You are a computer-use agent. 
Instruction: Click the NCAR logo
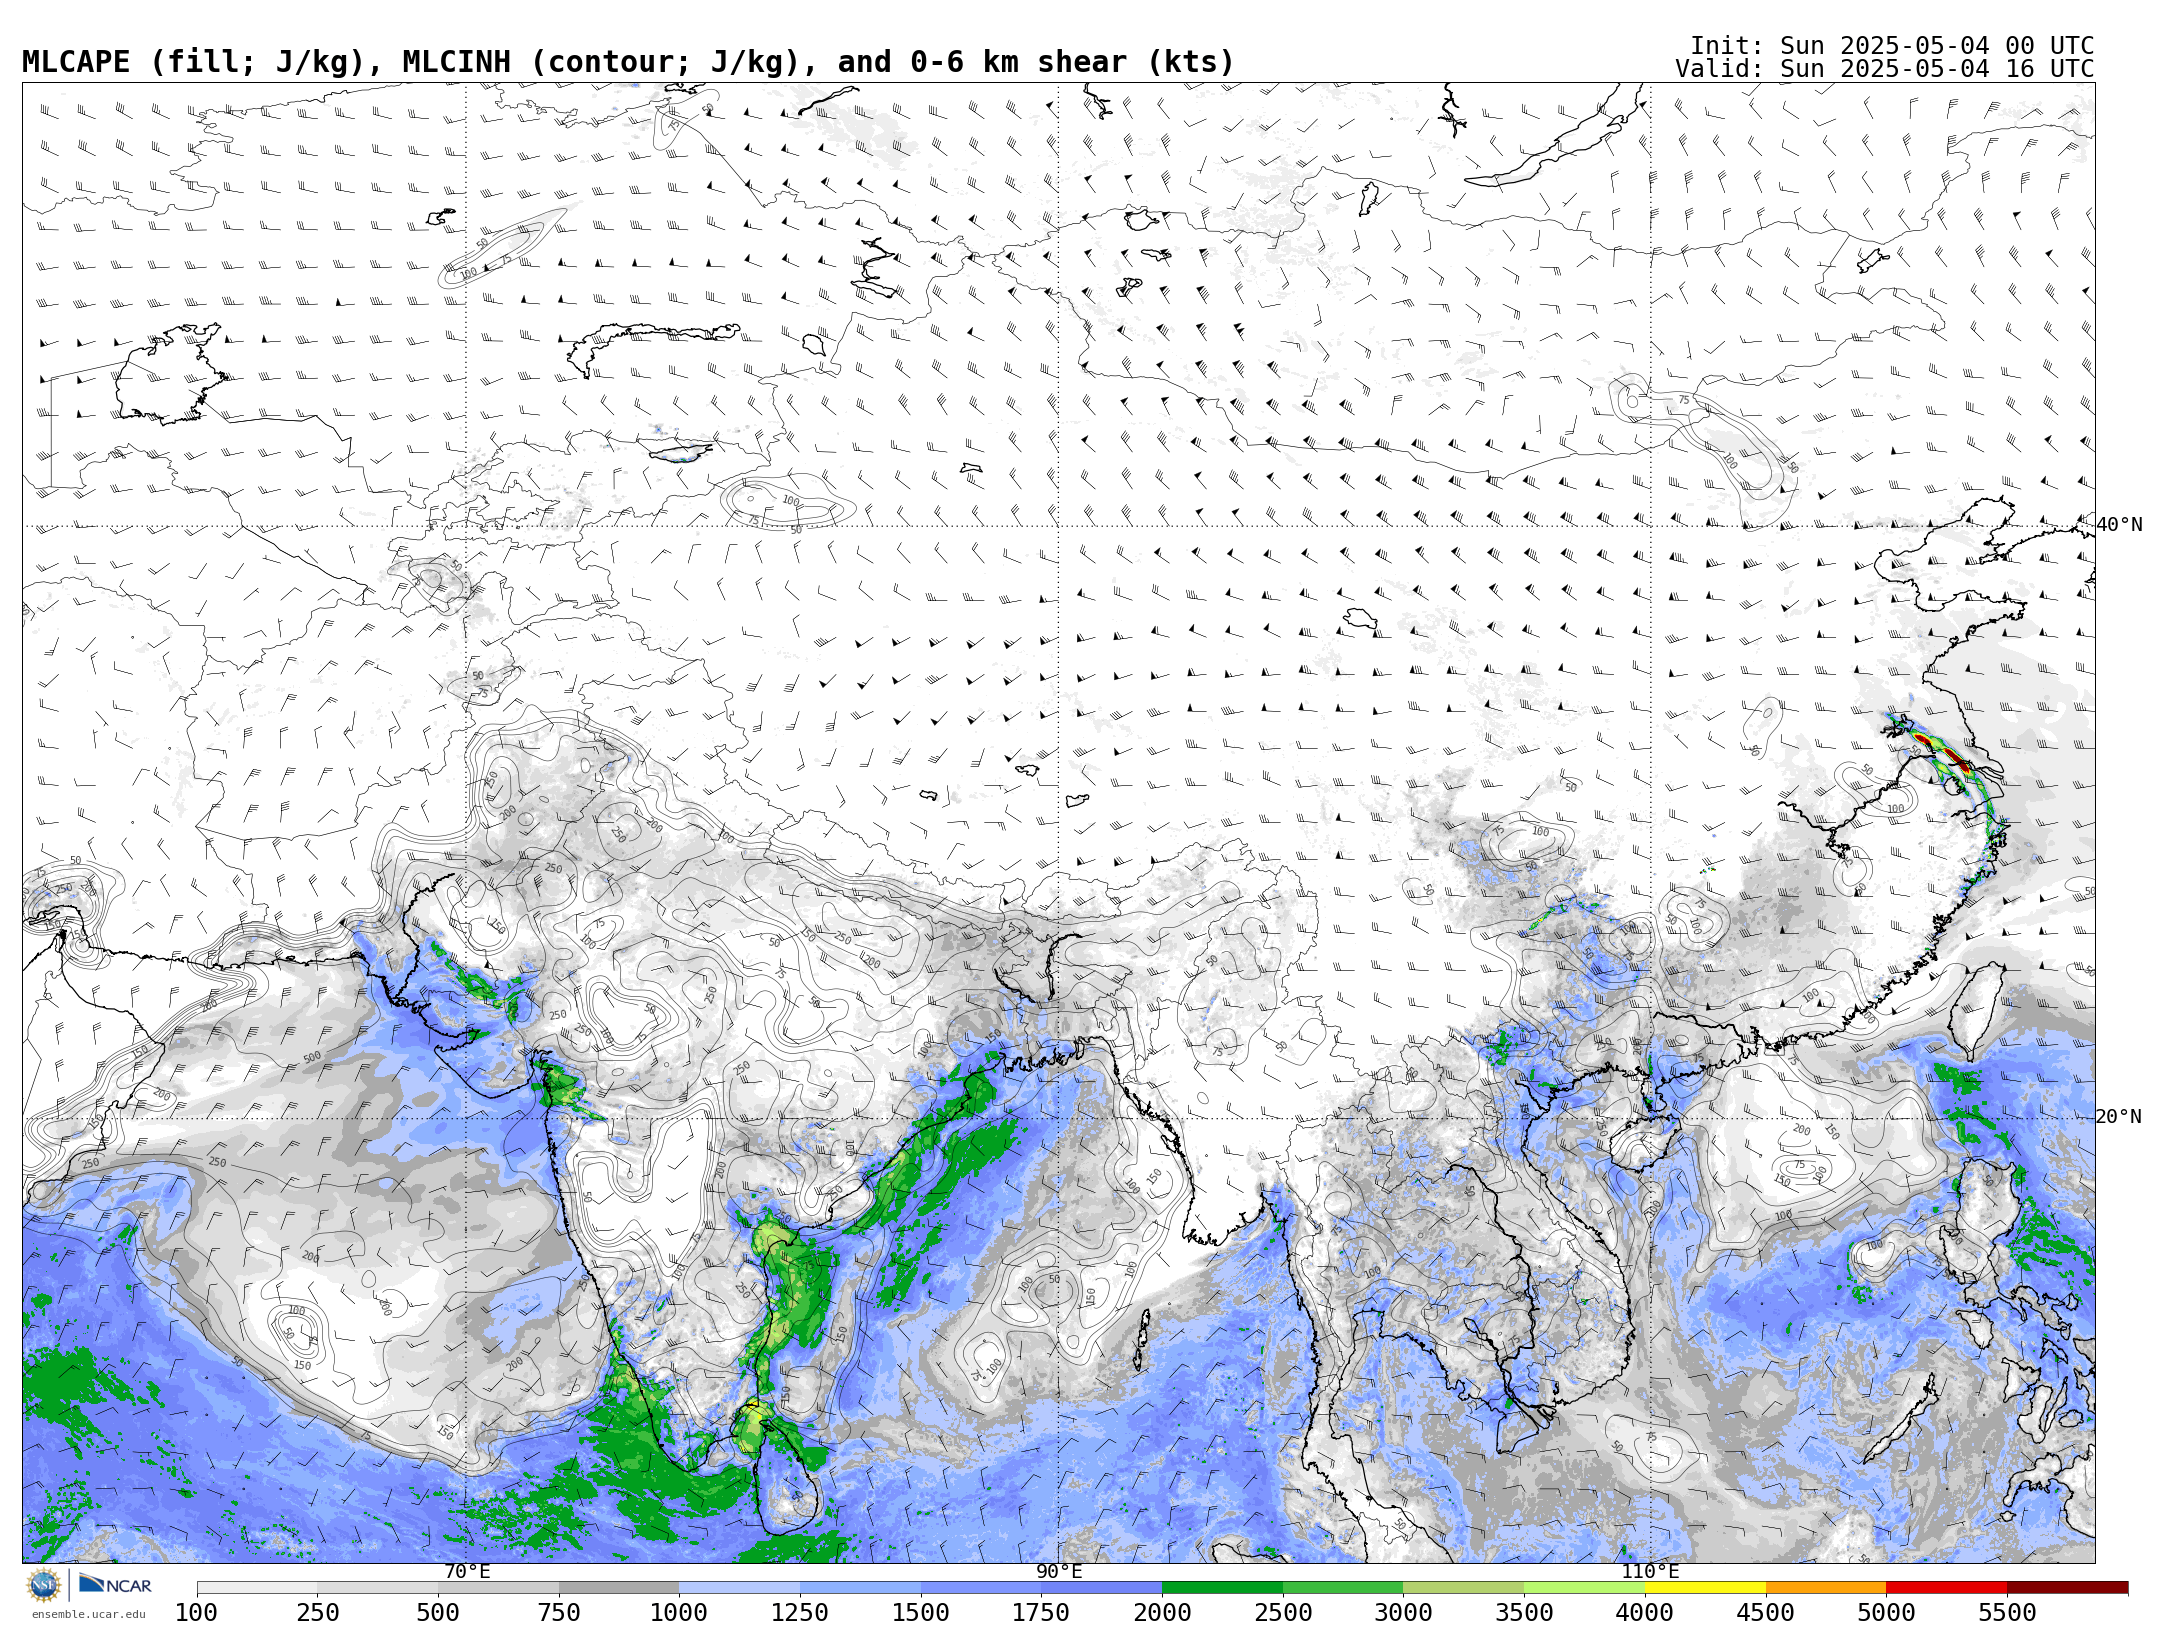pos(115,1585)
